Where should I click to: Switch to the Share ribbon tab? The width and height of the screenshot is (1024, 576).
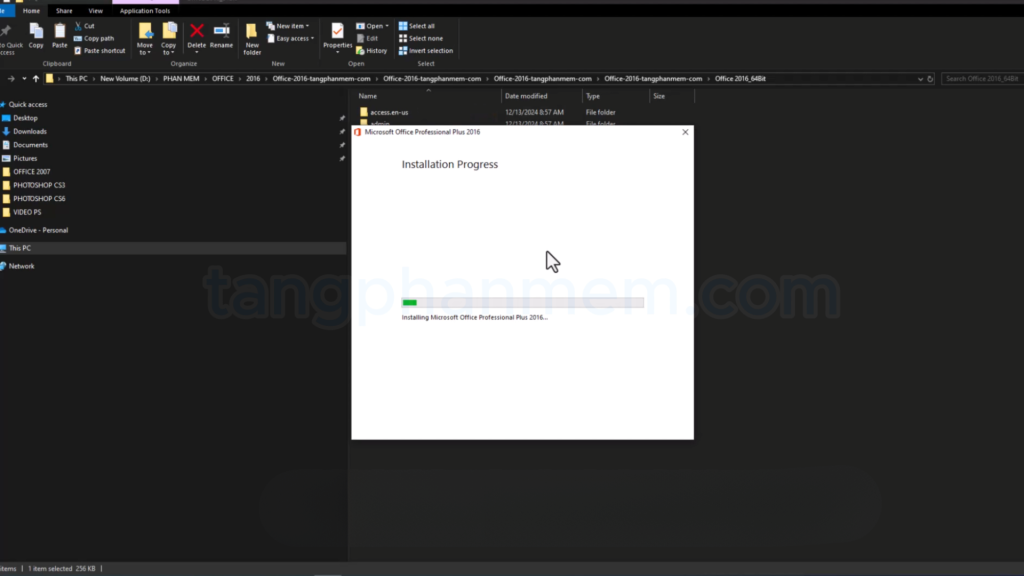click(64, 10)
